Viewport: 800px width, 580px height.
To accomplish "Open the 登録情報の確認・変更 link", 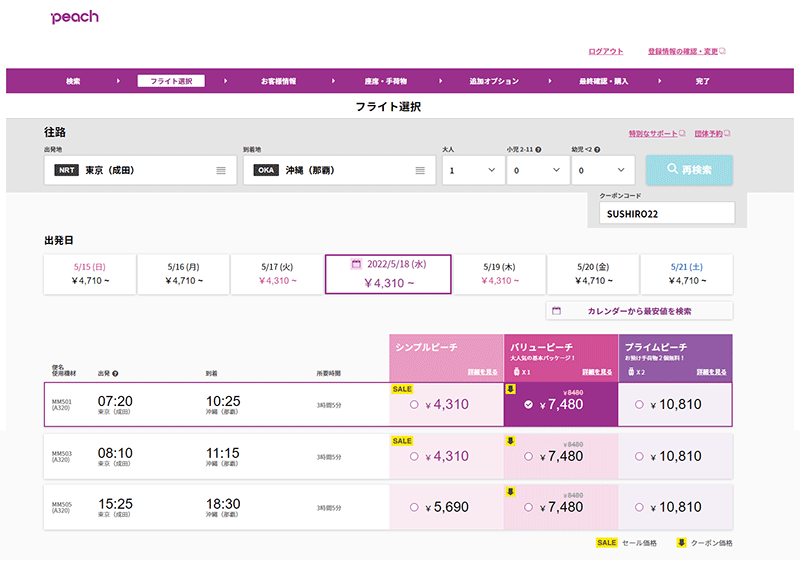I will tap(683, 52).
